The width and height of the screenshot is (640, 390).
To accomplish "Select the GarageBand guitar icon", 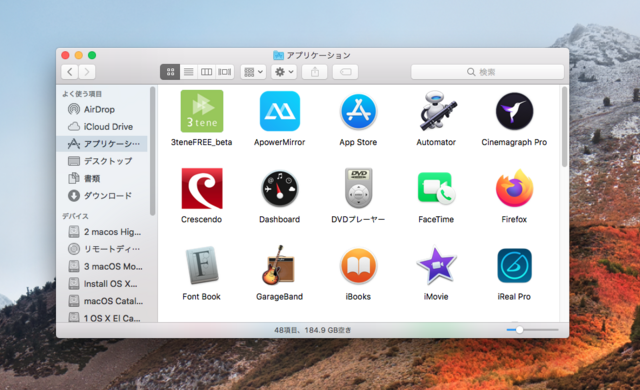I will [x=280, y=265].
